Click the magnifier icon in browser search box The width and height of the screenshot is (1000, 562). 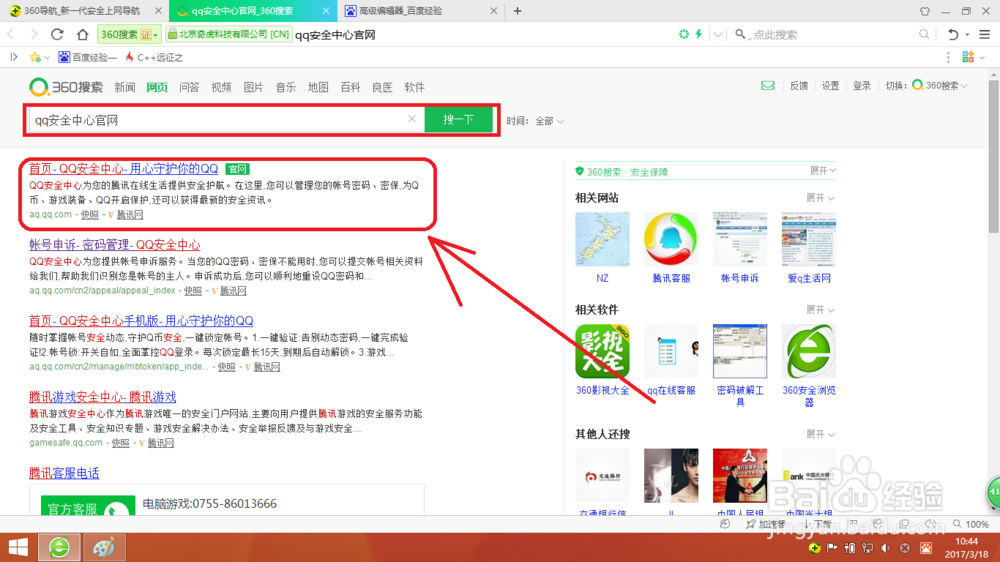point(923,34)
